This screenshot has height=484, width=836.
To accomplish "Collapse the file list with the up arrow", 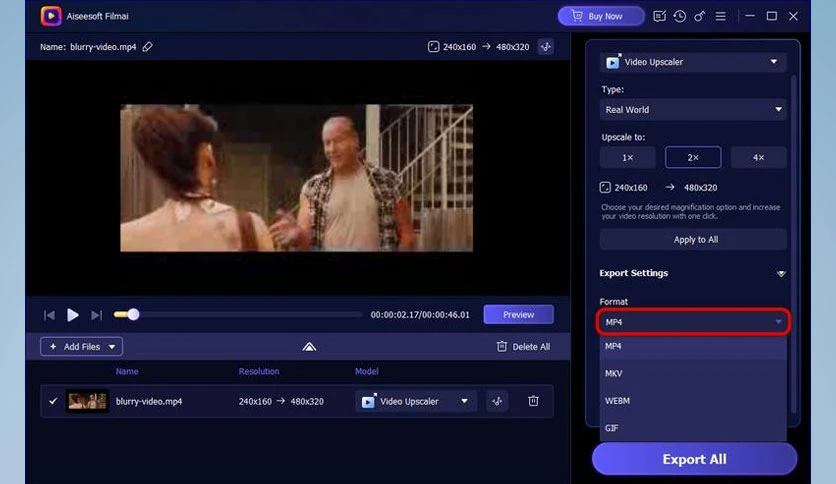I will coord(309,347).
